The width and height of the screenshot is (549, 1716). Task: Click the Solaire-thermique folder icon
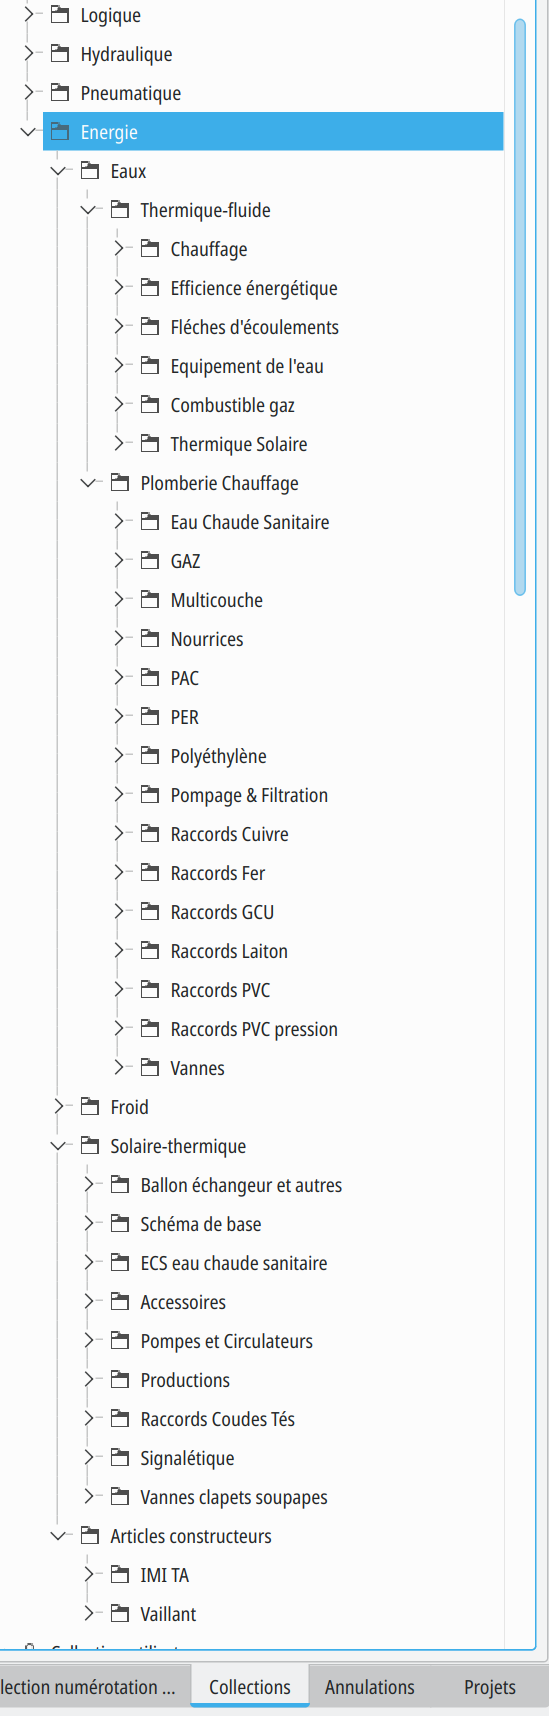(90, 1146)
